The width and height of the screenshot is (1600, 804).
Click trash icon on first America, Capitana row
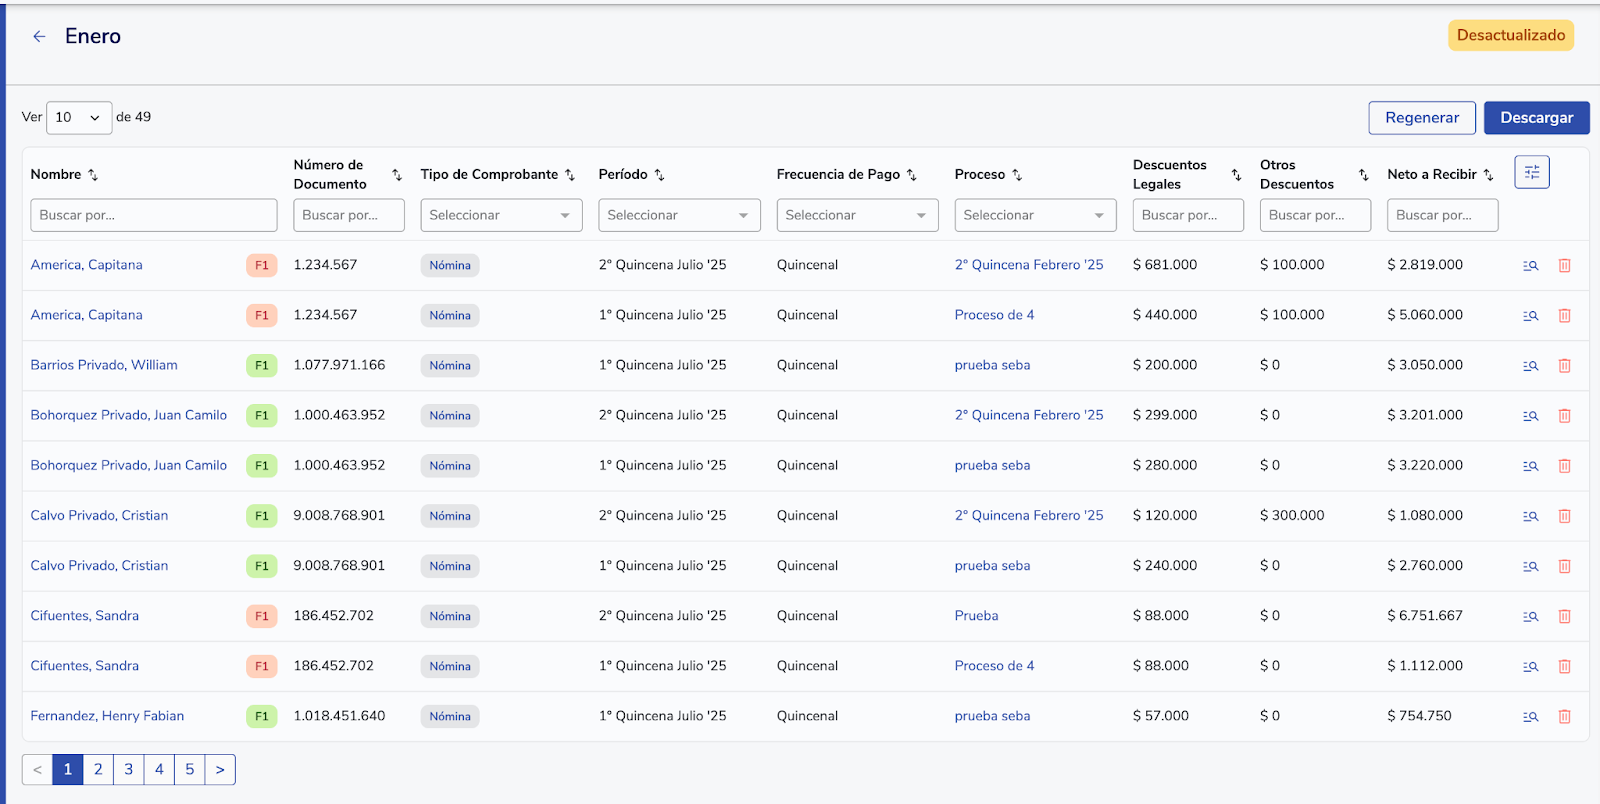(1564, 266)
